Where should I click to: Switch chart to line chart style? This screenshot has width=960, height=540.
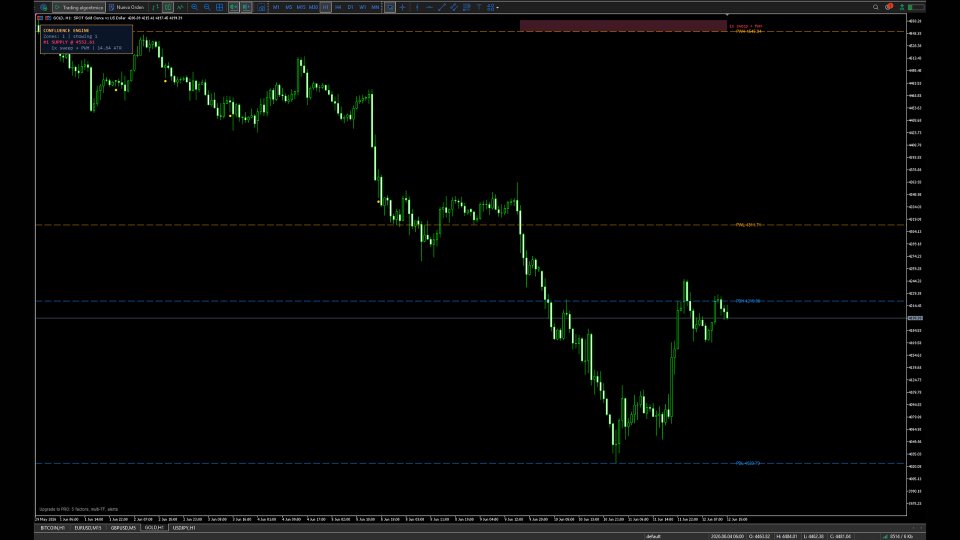(180, 7)
